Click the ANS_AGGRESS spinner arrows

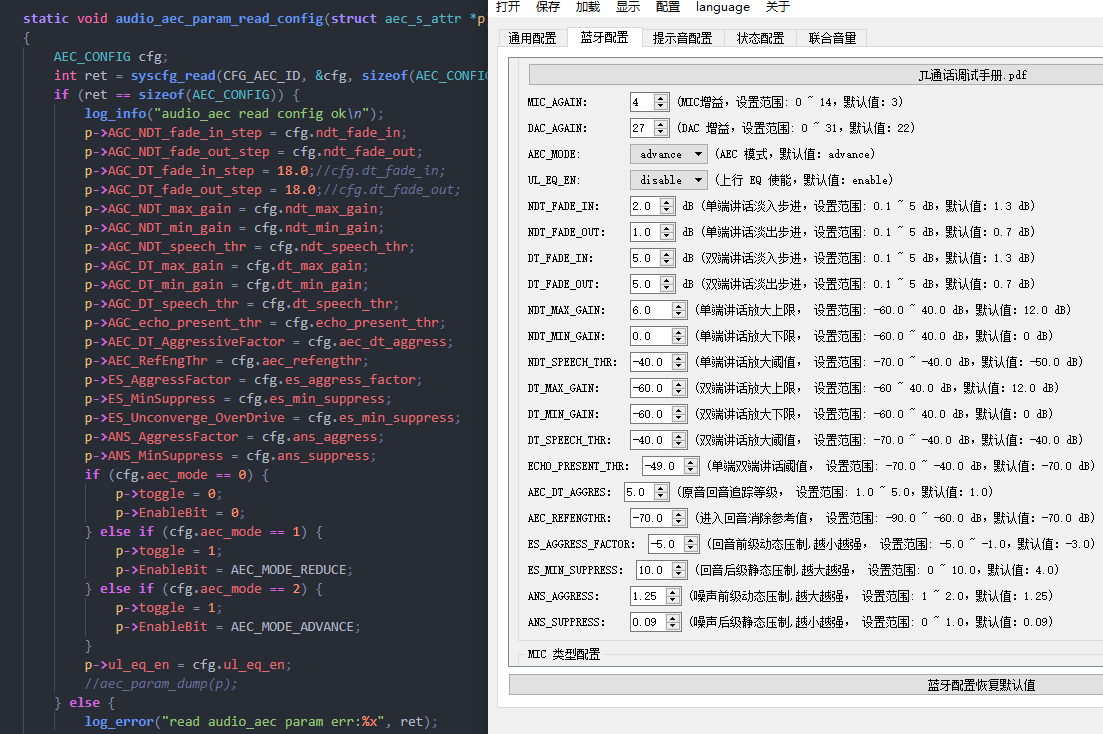pyautogui.click(x=673, y=597)
